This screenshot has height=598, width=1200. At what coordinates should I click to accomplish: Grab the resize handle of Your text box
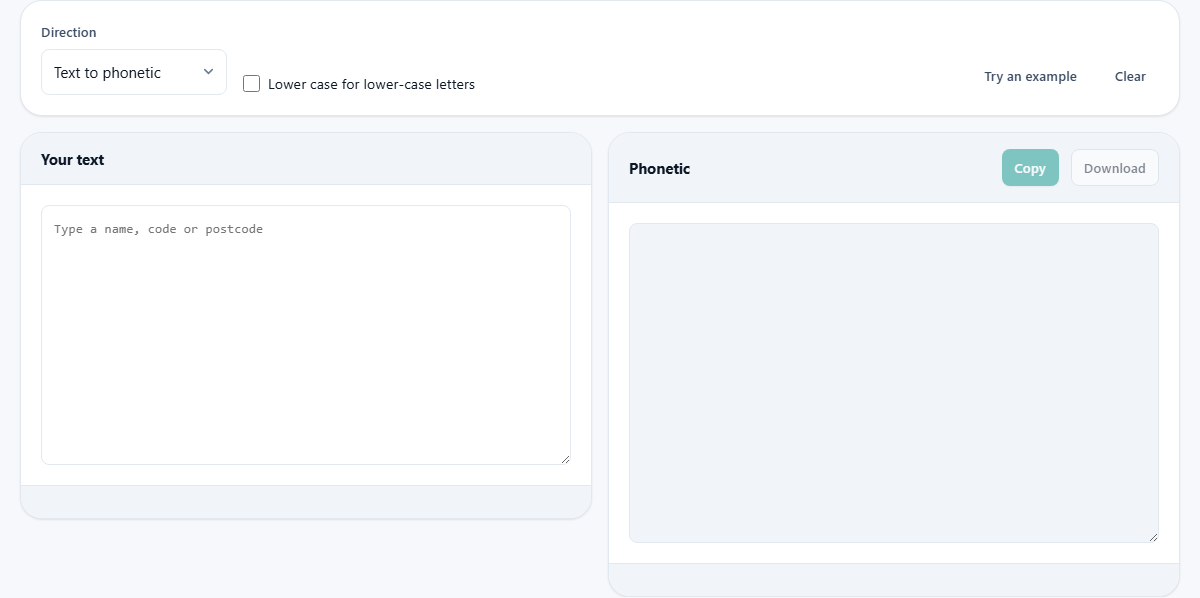(x=565, y=459)
